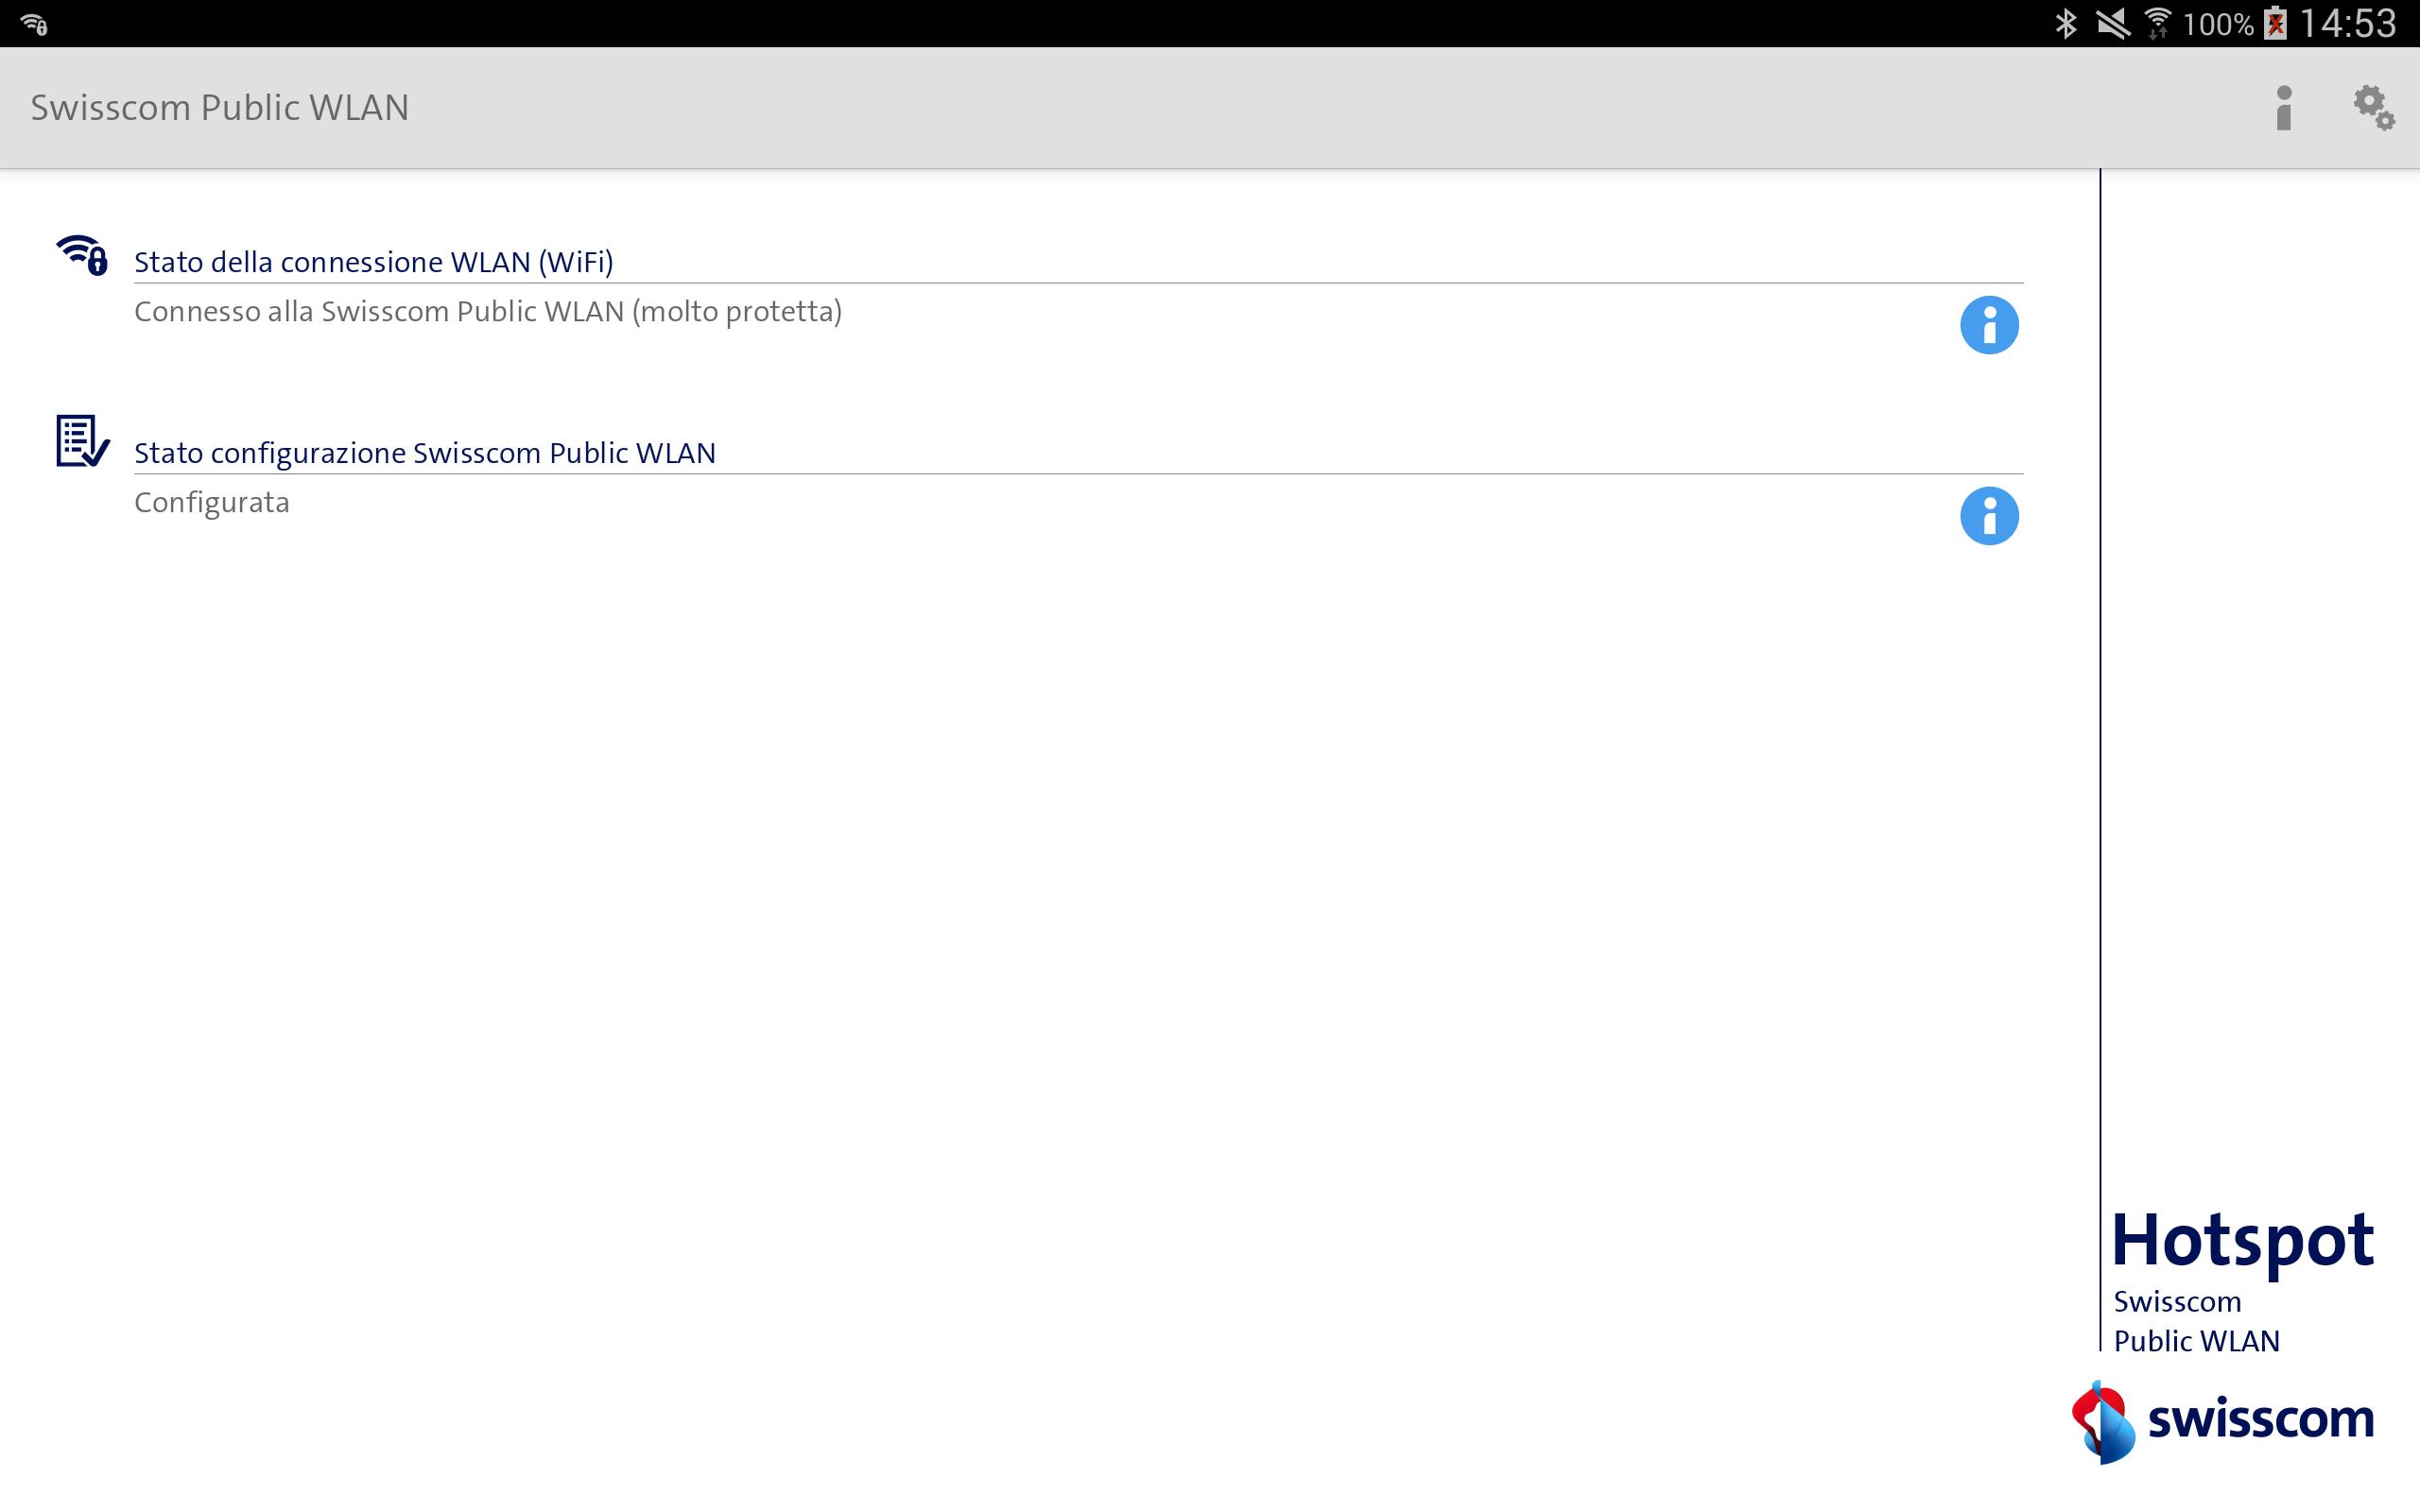The height and width of the screenshot is (1512, 2420).
Task: Click the checklist icon beside configuration status
Action: tap(82, 441)
